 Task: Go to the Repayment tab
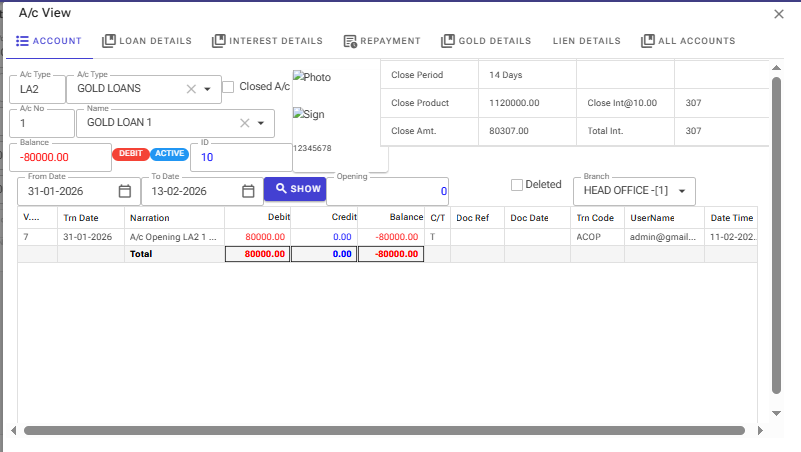381,41
